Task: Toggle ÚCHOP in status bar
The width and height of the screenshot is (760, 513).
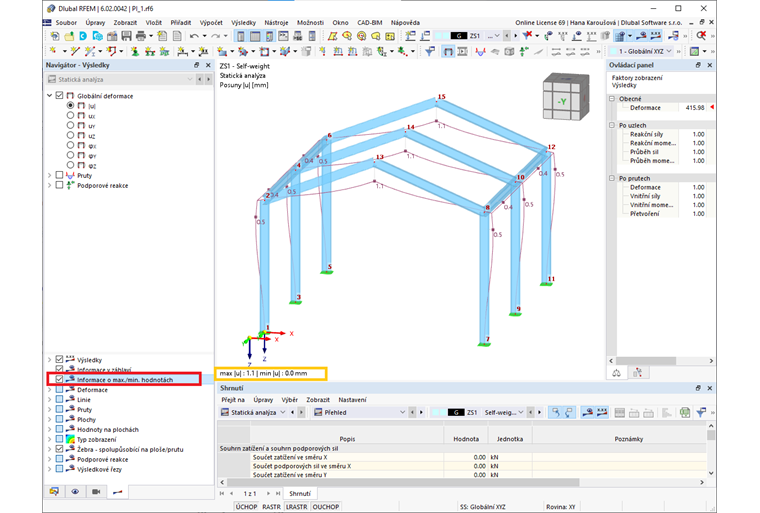Action: 246,507
